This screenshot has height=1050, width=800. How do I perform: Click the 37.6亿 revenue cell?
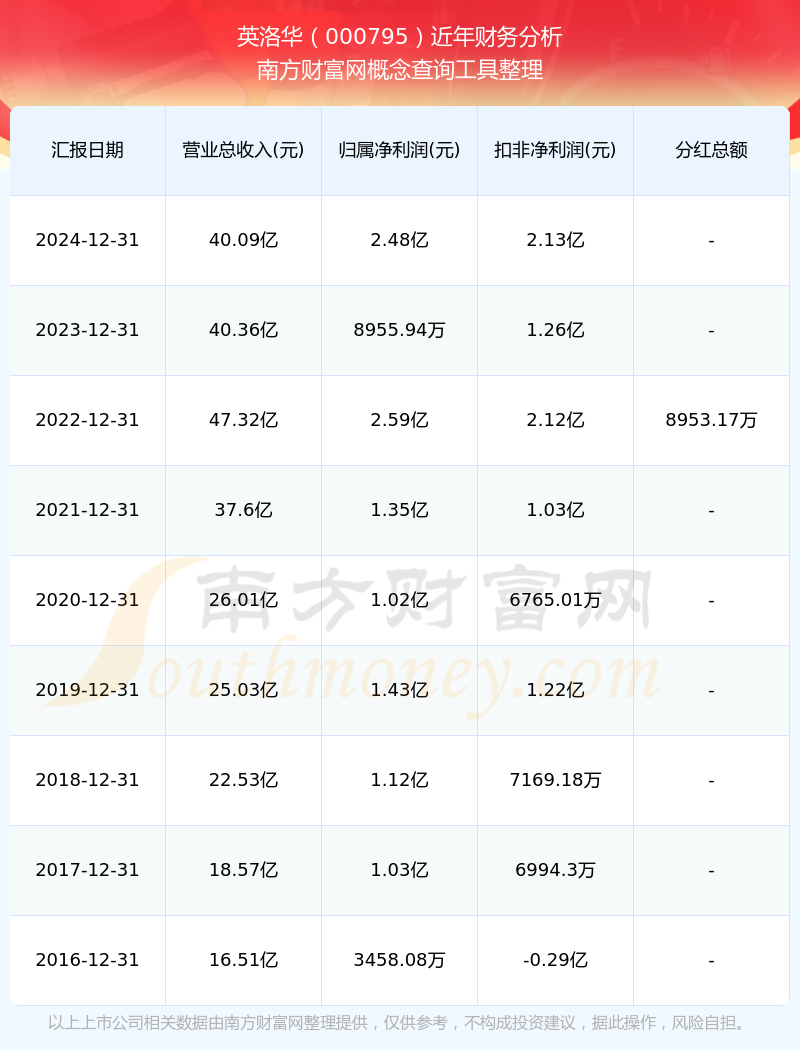[244, 510]
